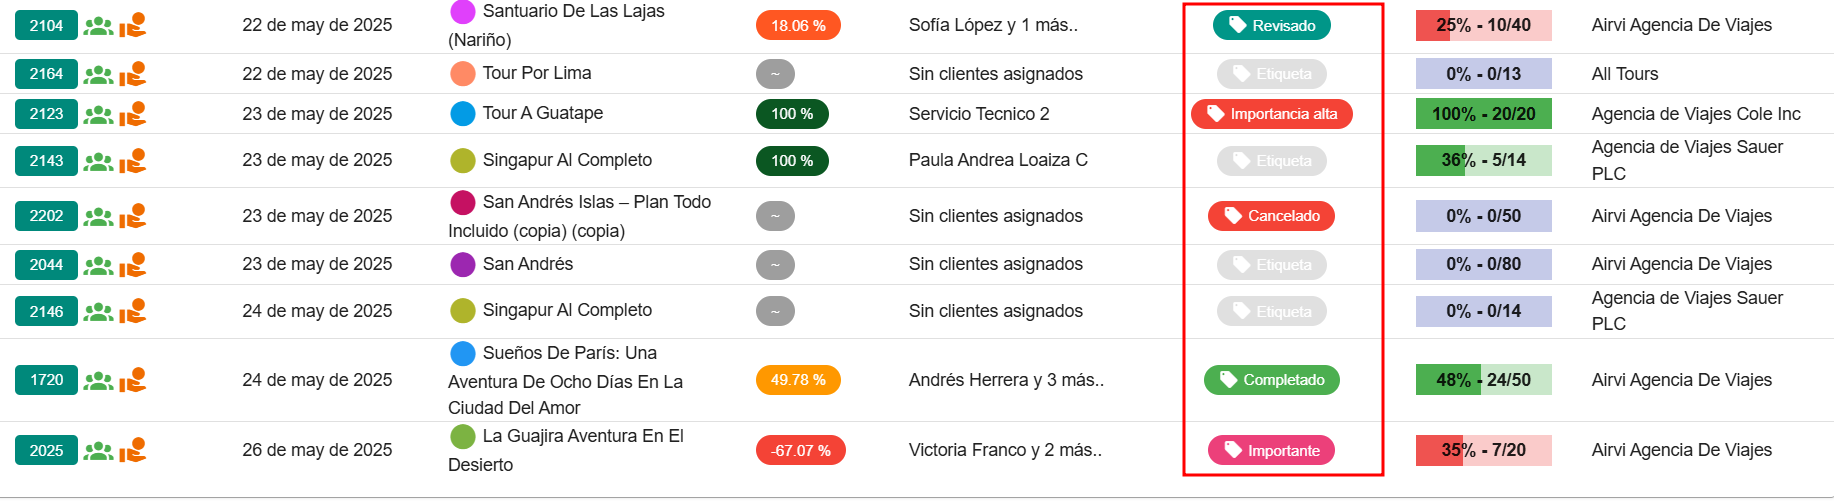1834x501 pixels.
Task: Click the orange hand icon in row 2025
Action: (133, 451)
